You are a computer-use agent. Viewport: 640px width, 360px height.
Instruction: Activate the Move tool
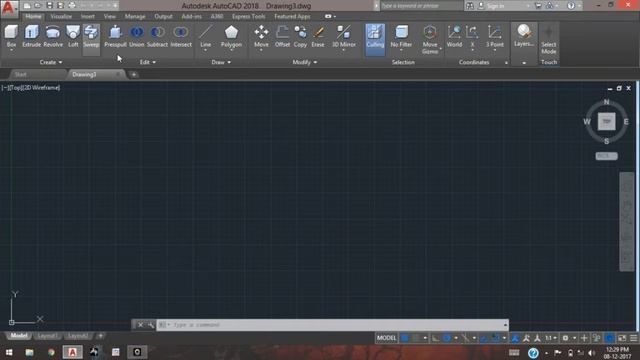tap(261, 36)
